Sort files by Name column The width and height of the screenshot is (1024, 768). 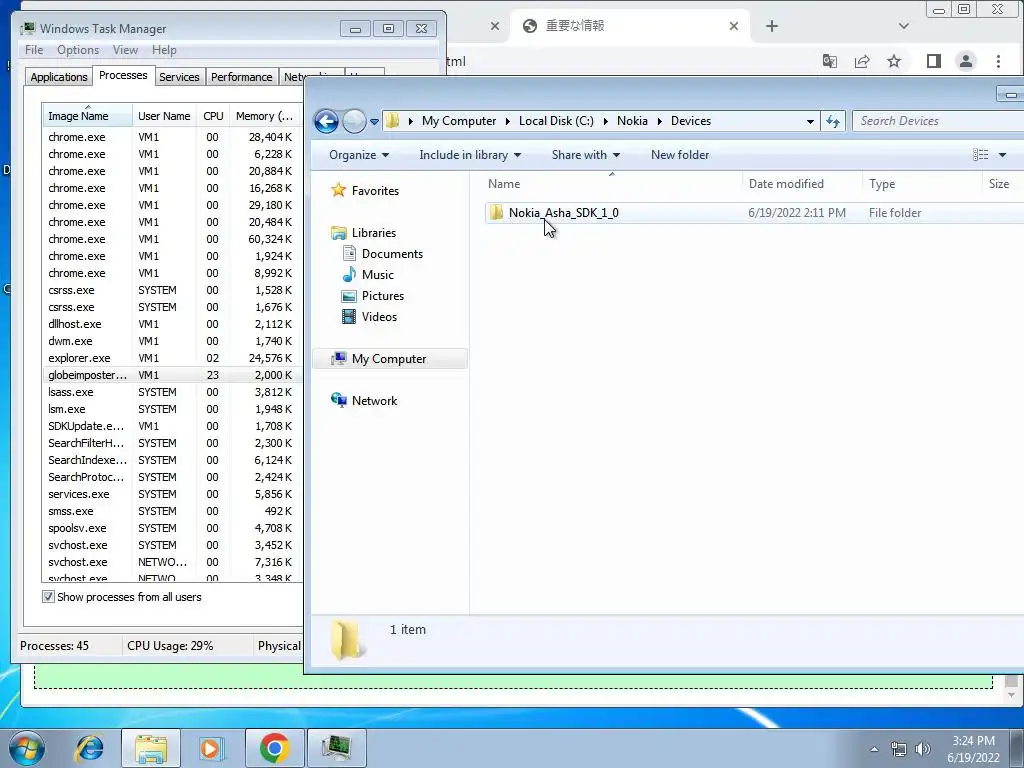coord(611,184)
